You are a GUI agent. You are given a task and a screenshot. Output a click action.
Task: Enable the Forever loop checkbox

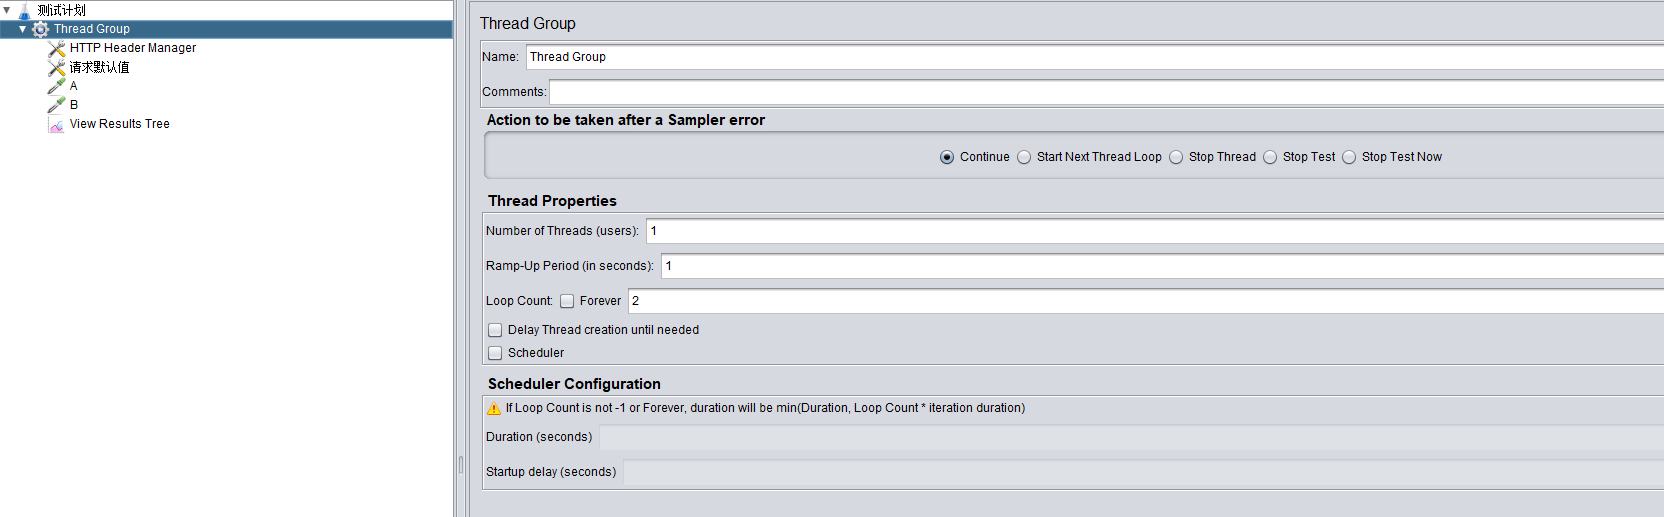(x=567, y=301)
